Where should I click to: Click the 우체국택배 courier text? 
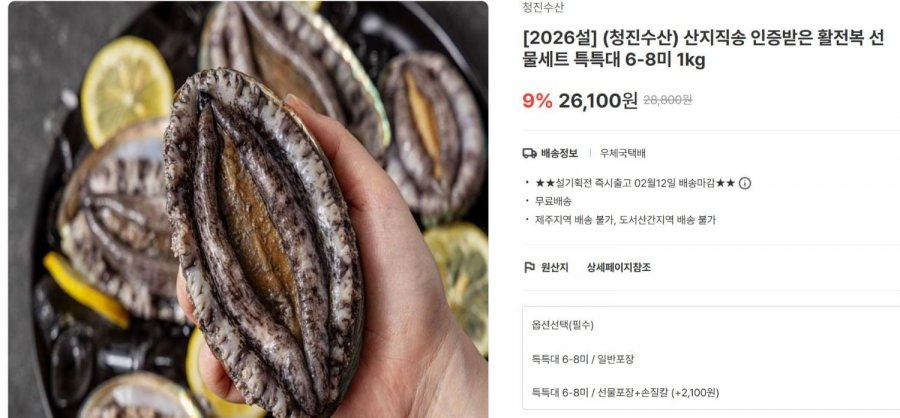point(623,153)
